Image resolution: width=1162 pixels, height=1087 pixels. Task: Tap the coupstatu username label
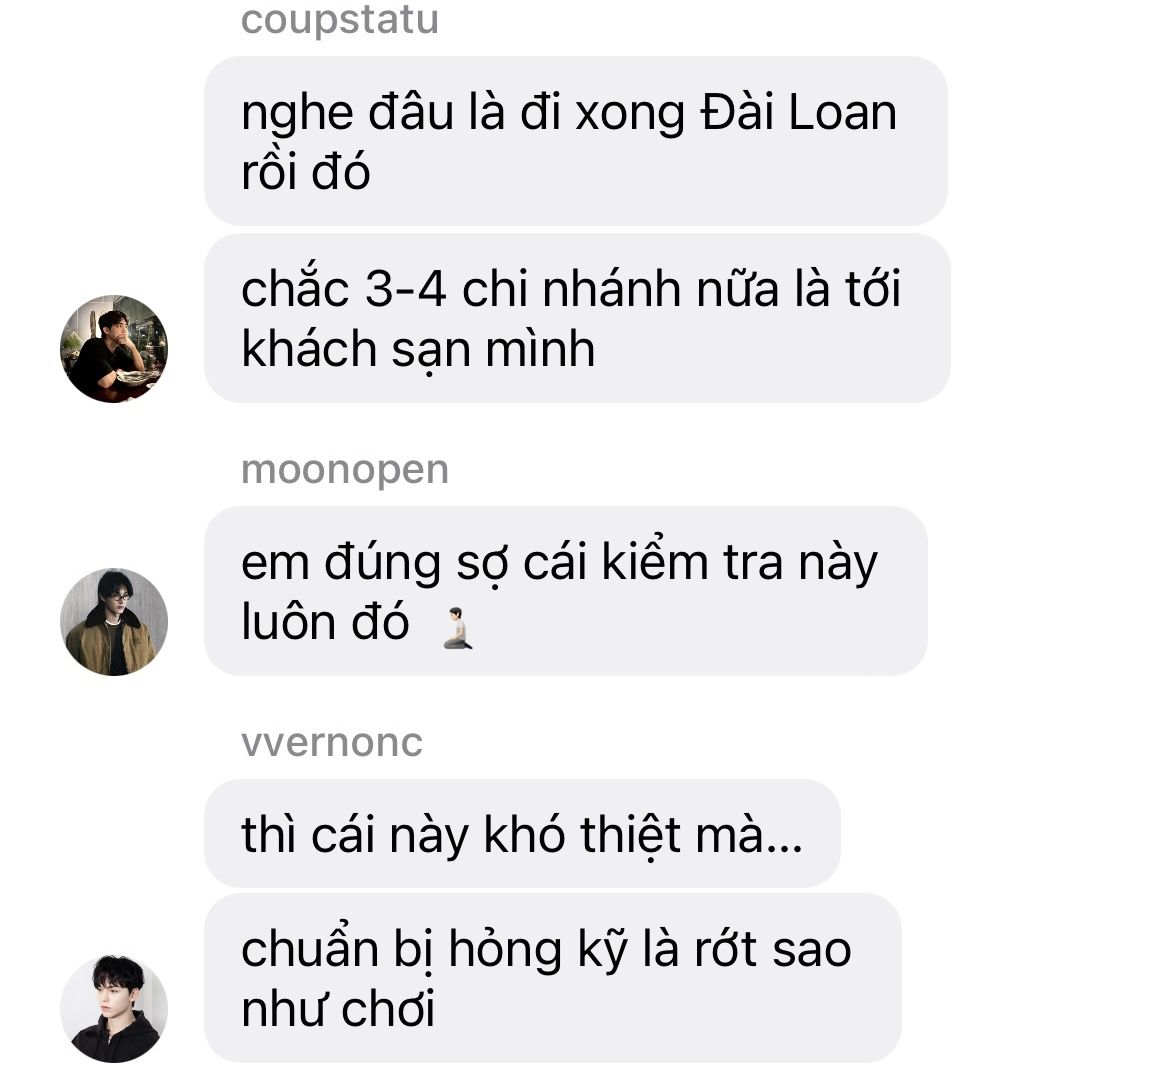(x=340, y=19)
